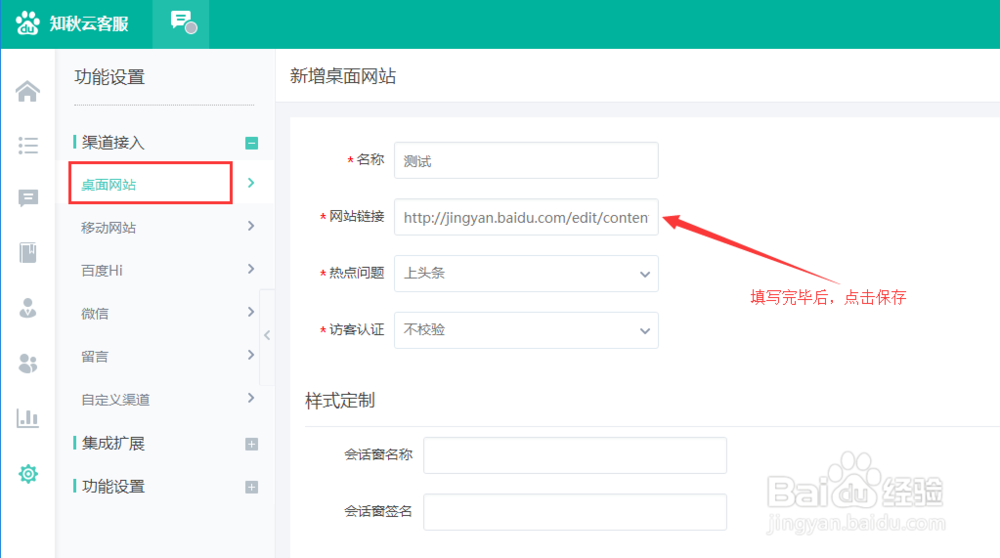This screenshot has height=558, width=1000.
Task: Click the 功能设置 panel title
Action: point(110,77)
